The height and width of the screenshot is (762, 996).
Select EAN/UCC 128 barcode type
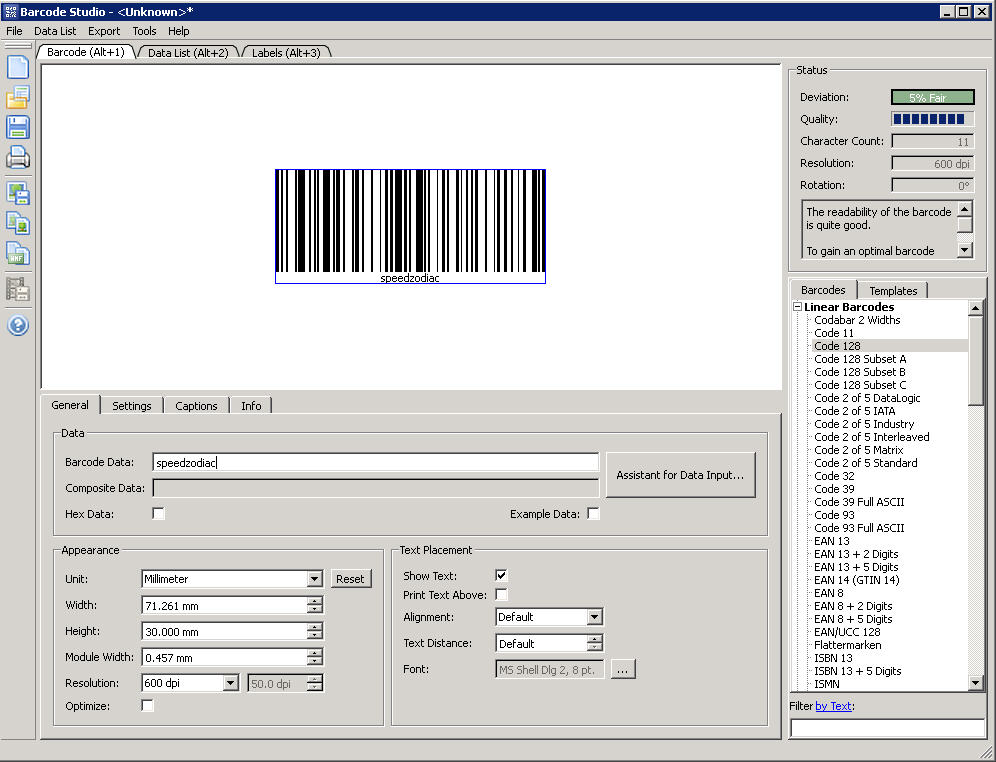pos(847,632)
